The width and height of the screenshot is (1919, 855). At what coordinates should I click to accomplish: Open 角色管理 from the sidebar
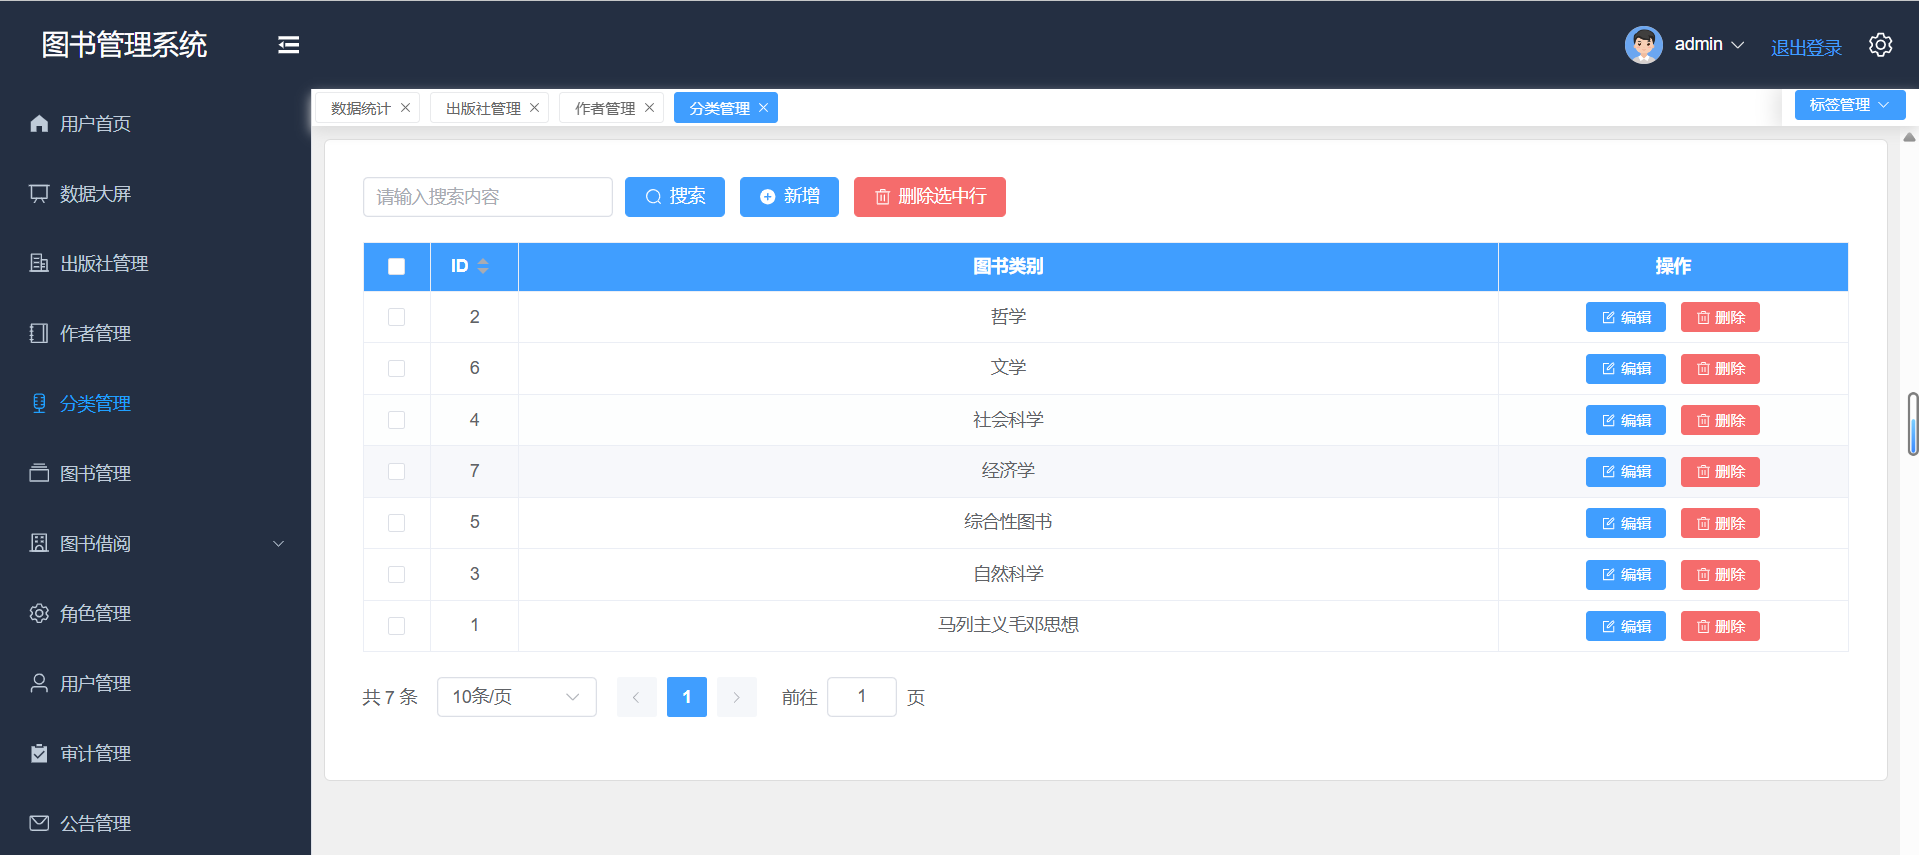(155, 613)
